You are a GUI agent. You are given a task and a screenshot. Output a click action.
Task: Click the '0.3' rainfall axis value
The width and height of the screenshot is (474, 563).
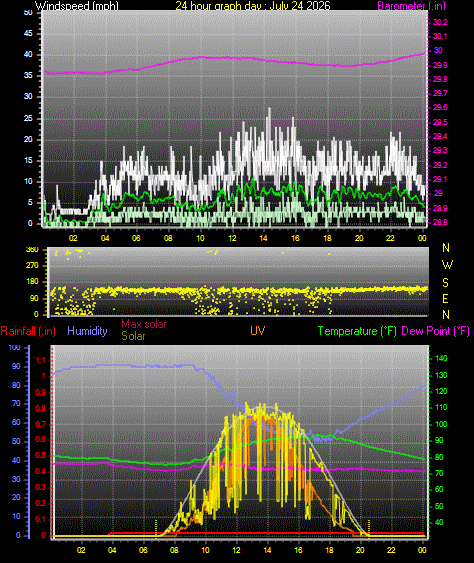41,487
